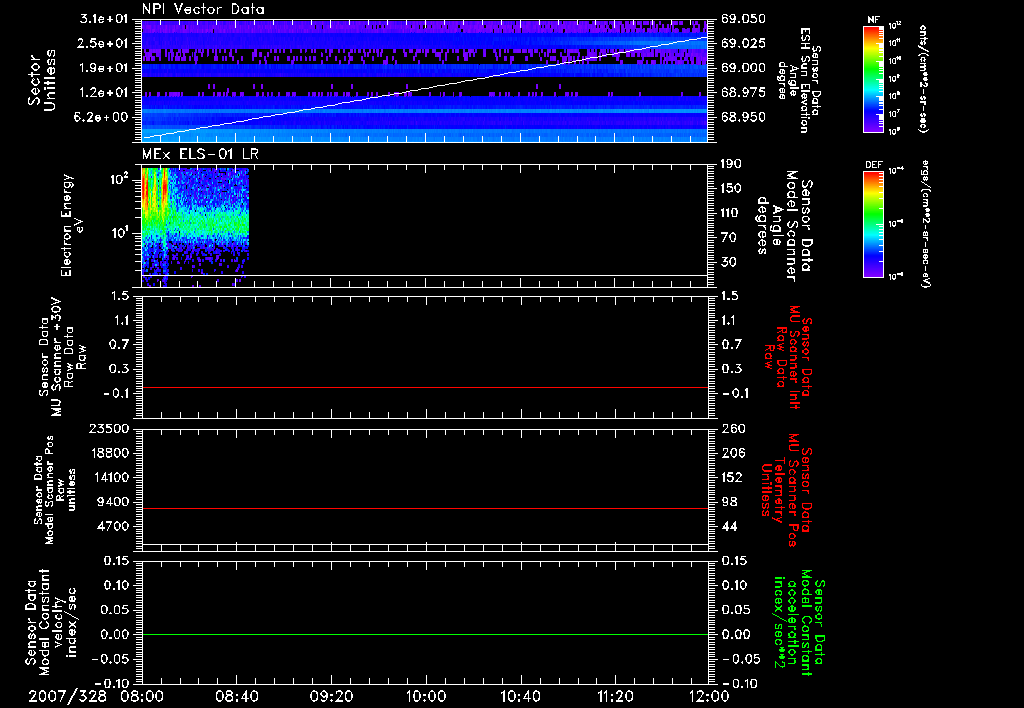Click the 'Model Scanner Pos Raw unitless' axis title
The image size is (1024, 708).
[x=55, y=490]
